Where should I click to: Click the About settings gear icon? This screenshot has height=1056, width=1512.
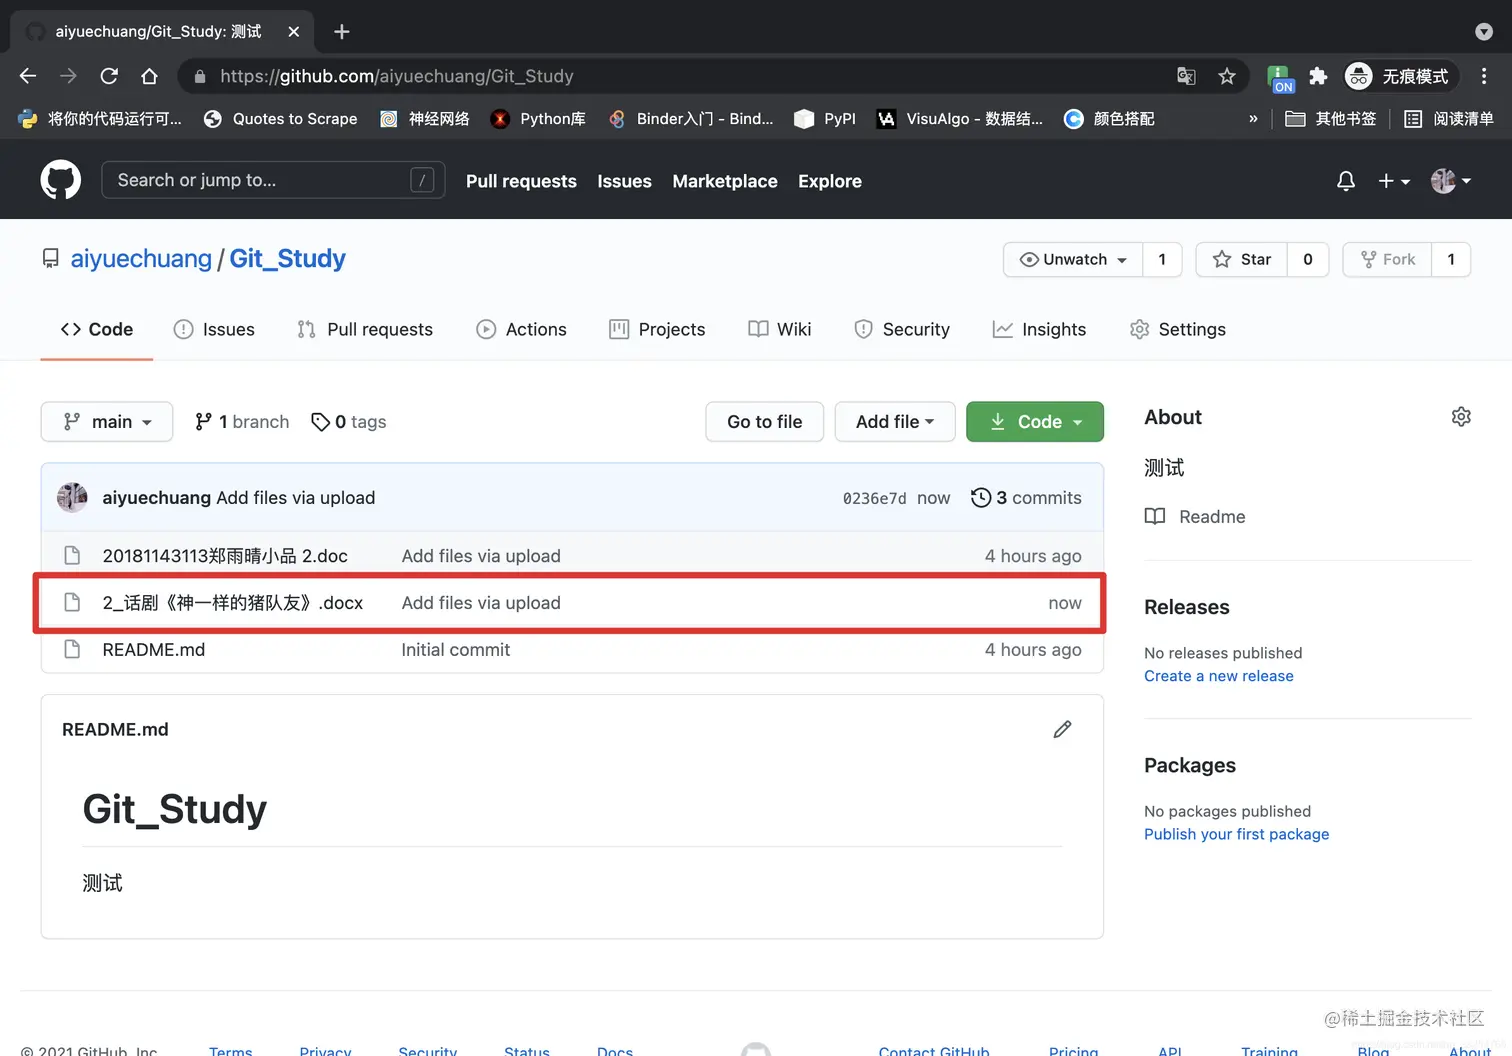pyautogui.click(x=1461, y=417)
